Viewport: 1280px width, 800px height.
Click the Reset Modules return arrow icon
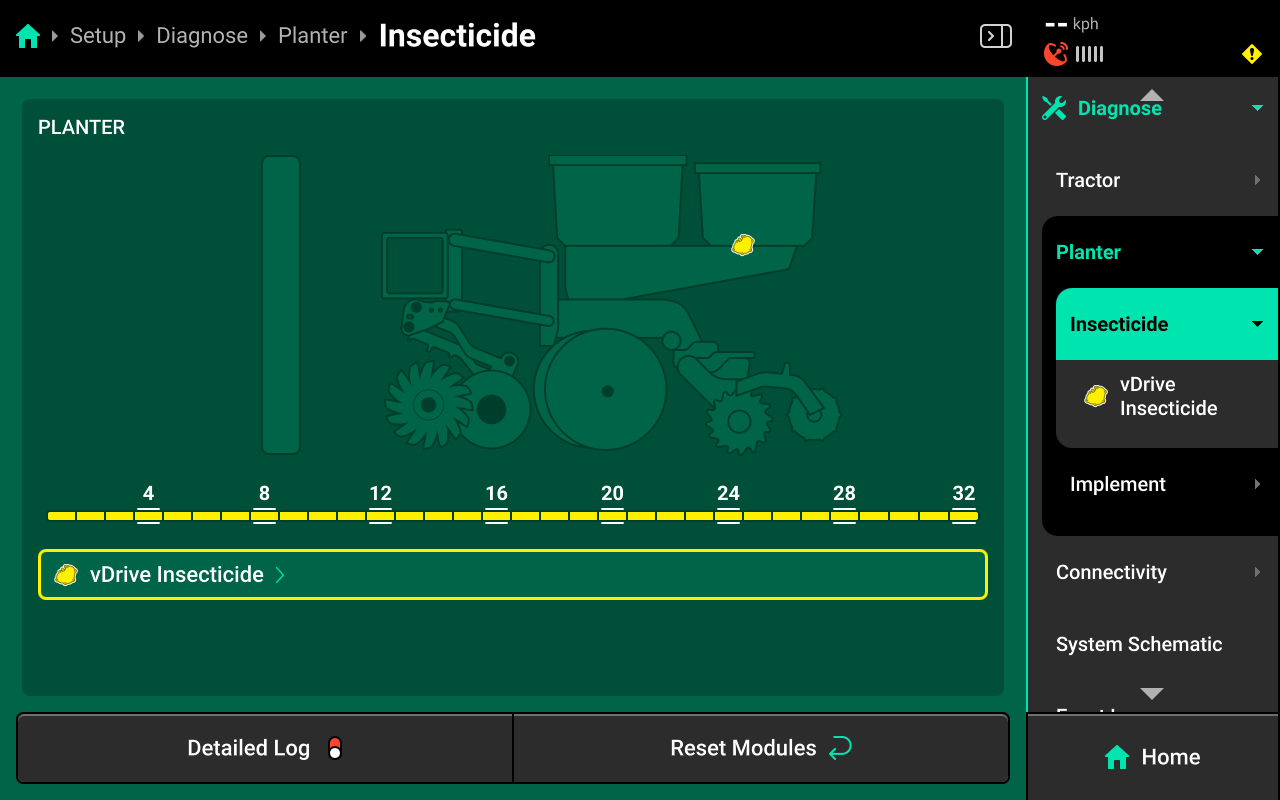click(x=840, y=748)
